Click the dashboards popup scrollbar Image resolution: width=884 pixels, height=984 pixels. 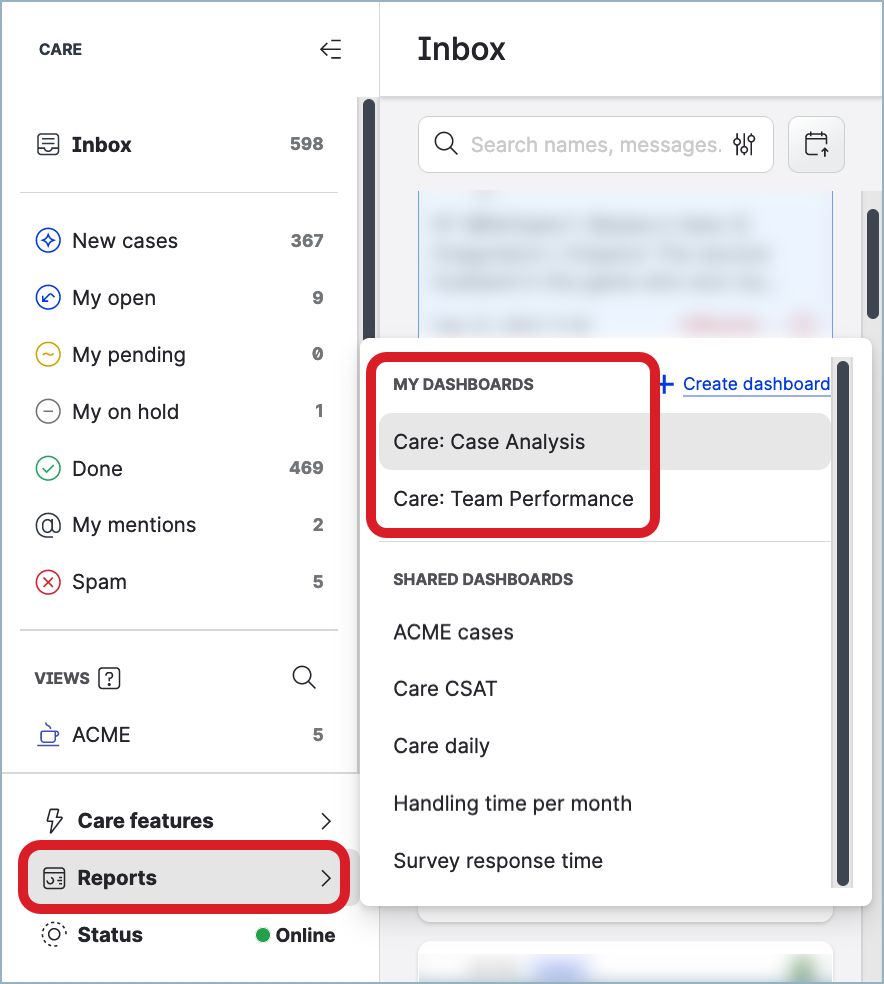(842, 620)
